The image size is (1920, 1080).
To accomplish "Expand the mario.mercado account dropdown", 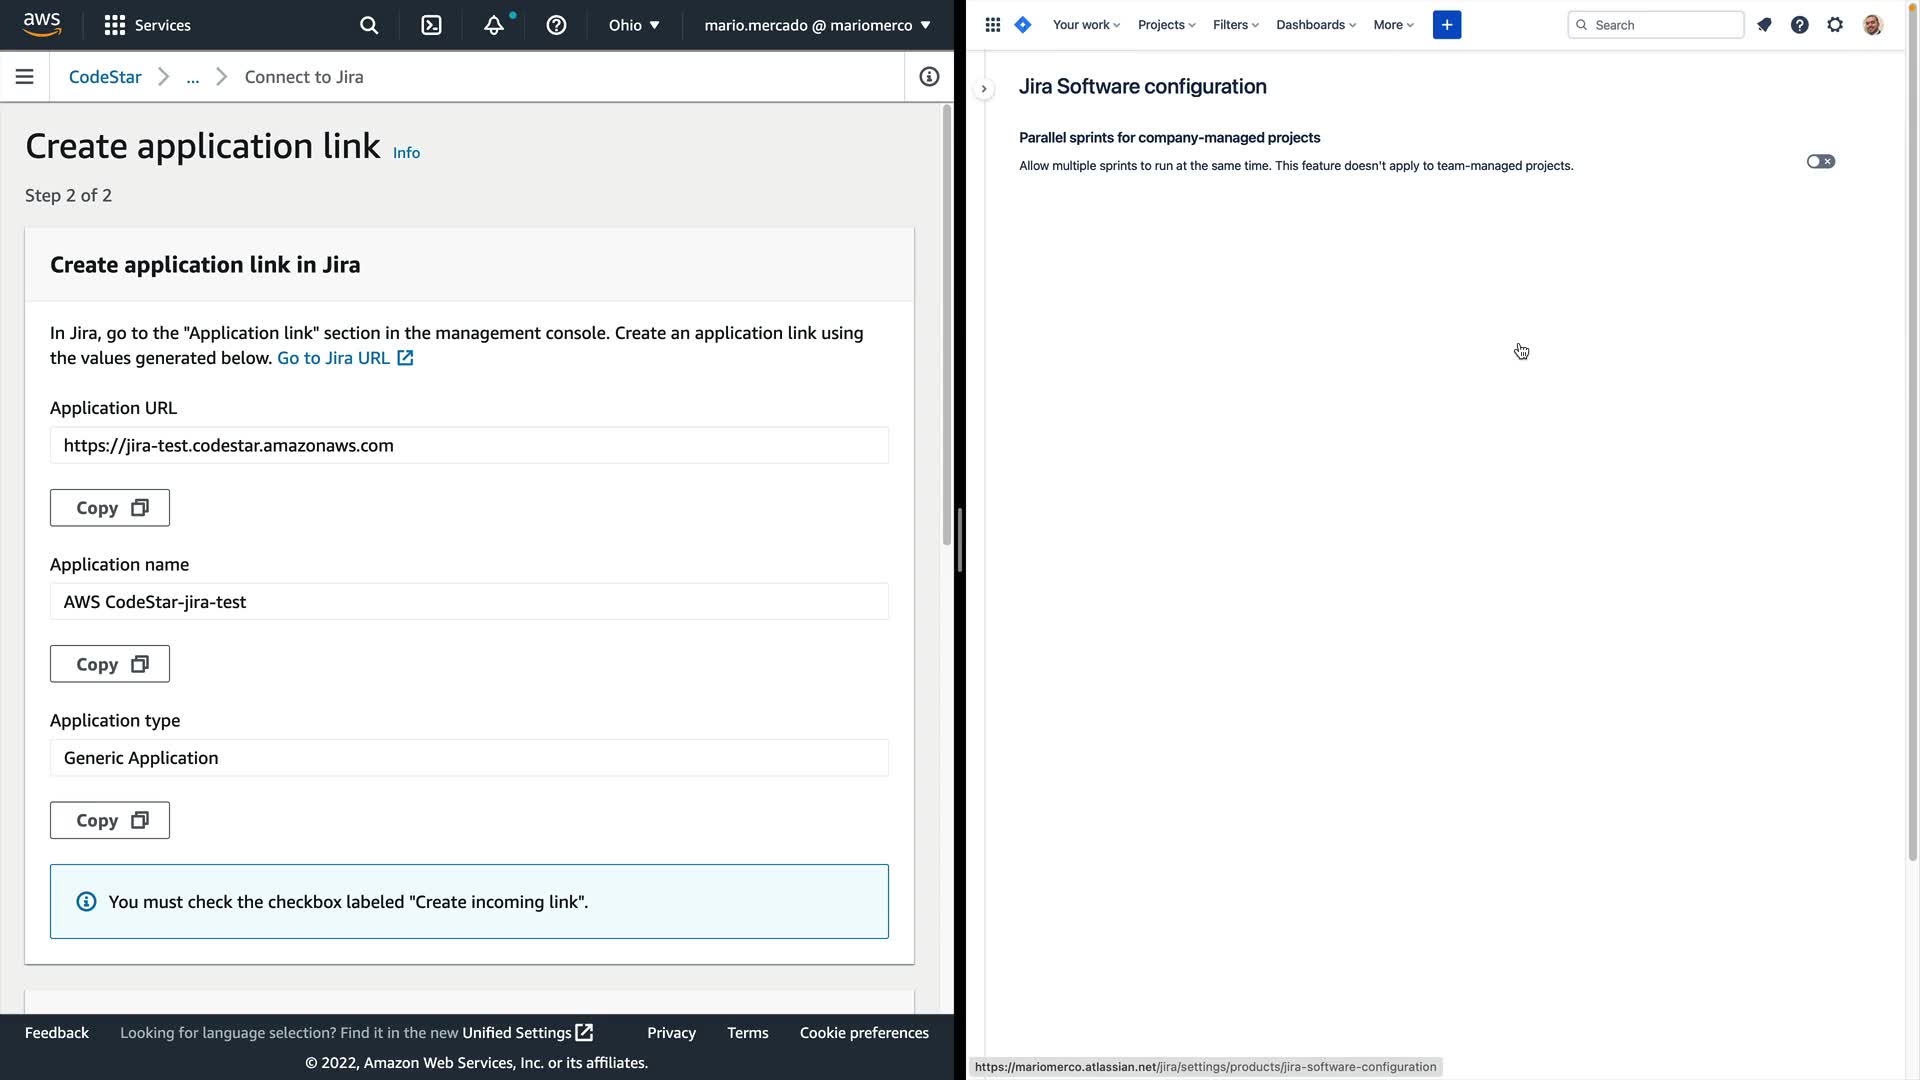I will tap(817, 25).
